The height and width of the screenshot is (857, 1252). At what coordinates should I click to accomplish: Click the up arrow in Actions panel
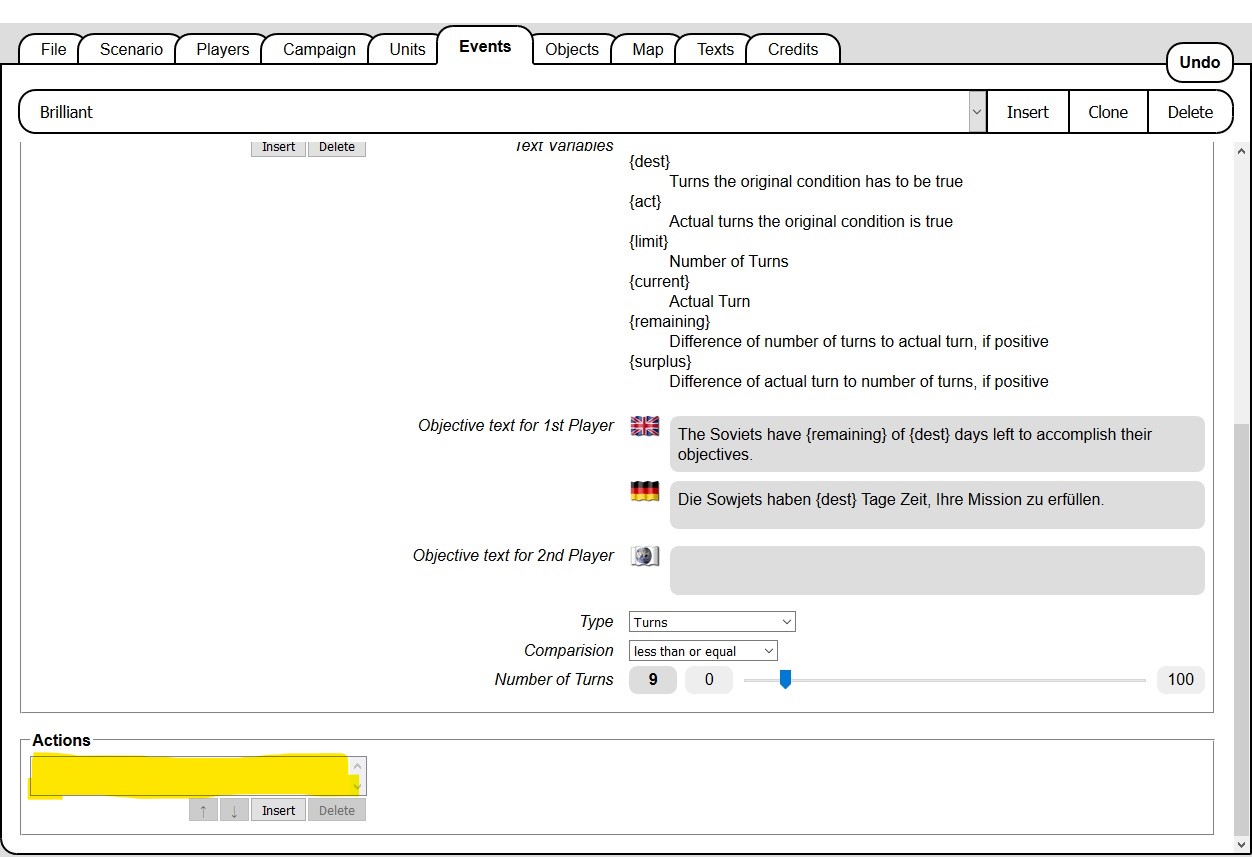click(203, 810)
